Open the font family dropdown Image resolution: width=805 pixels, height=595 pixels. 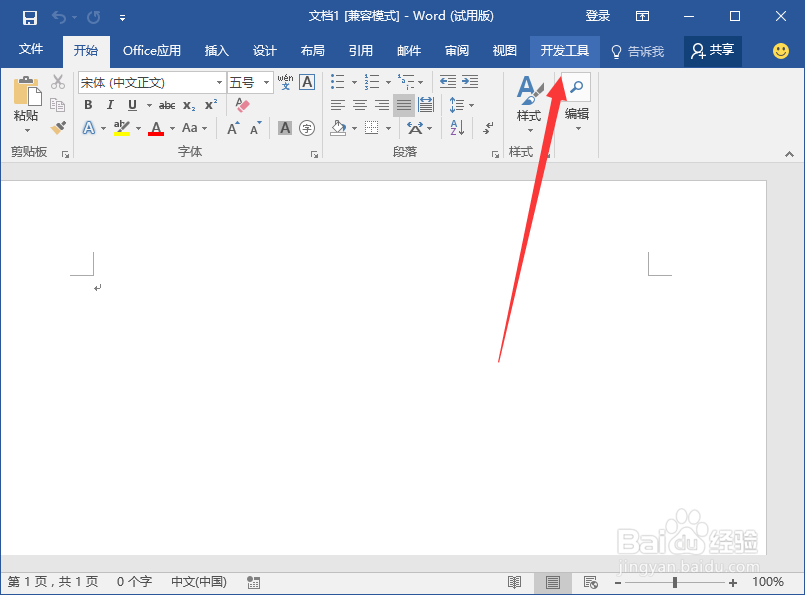pyautogui.click(x=219, y=82)
